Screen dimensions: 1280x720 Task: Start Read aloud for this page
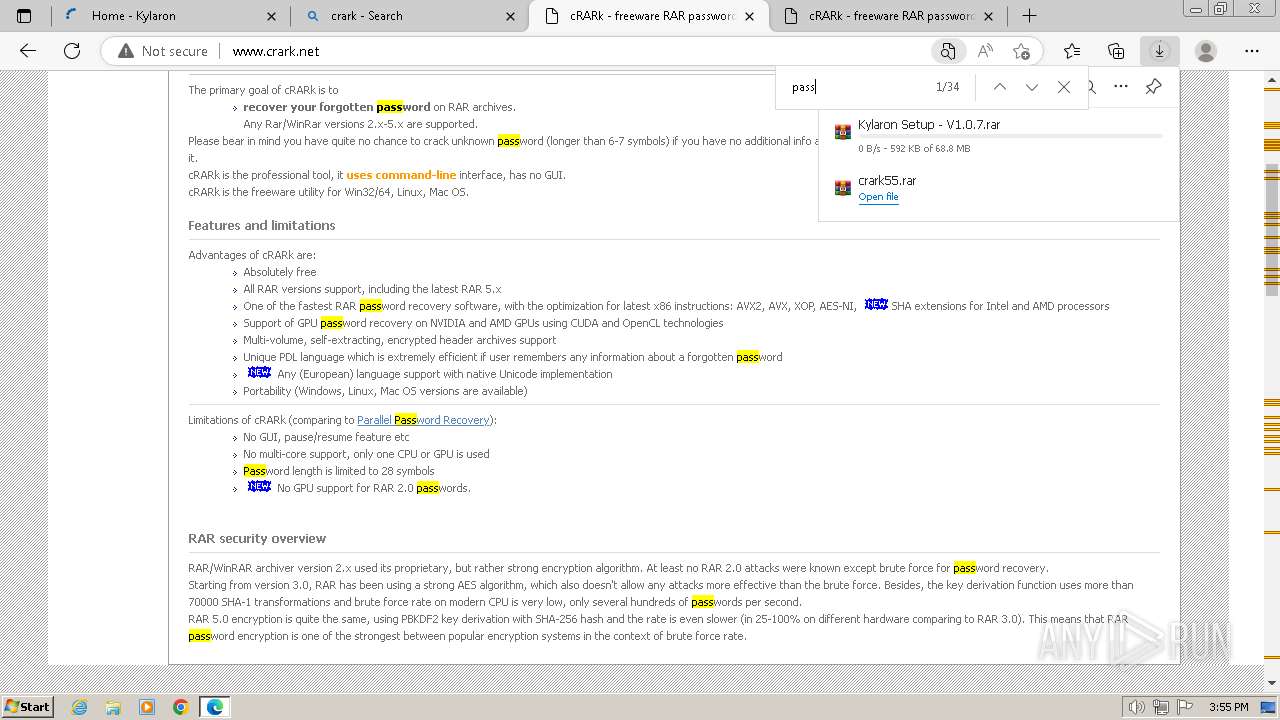point(985,51)
